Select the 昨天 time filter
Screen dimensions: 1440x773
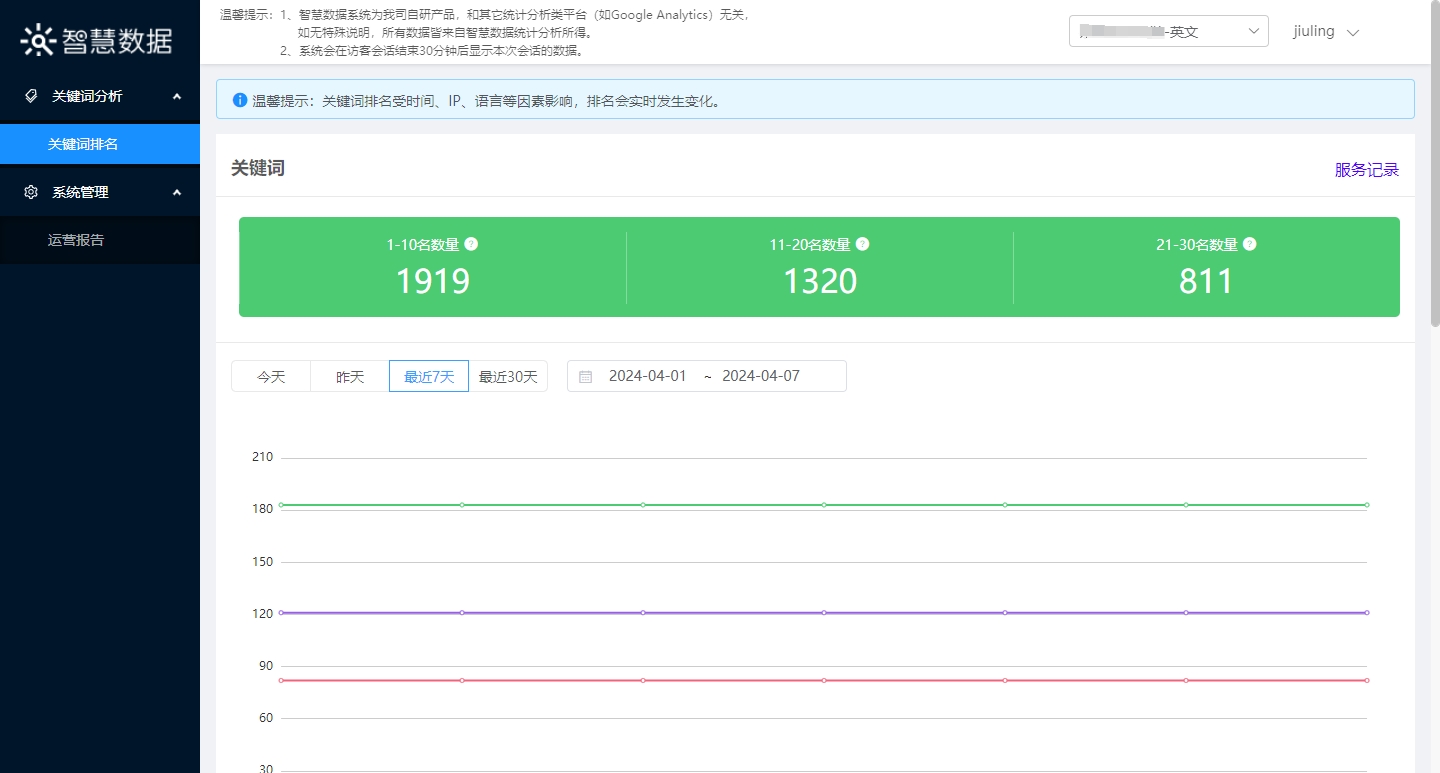[349, 376]
